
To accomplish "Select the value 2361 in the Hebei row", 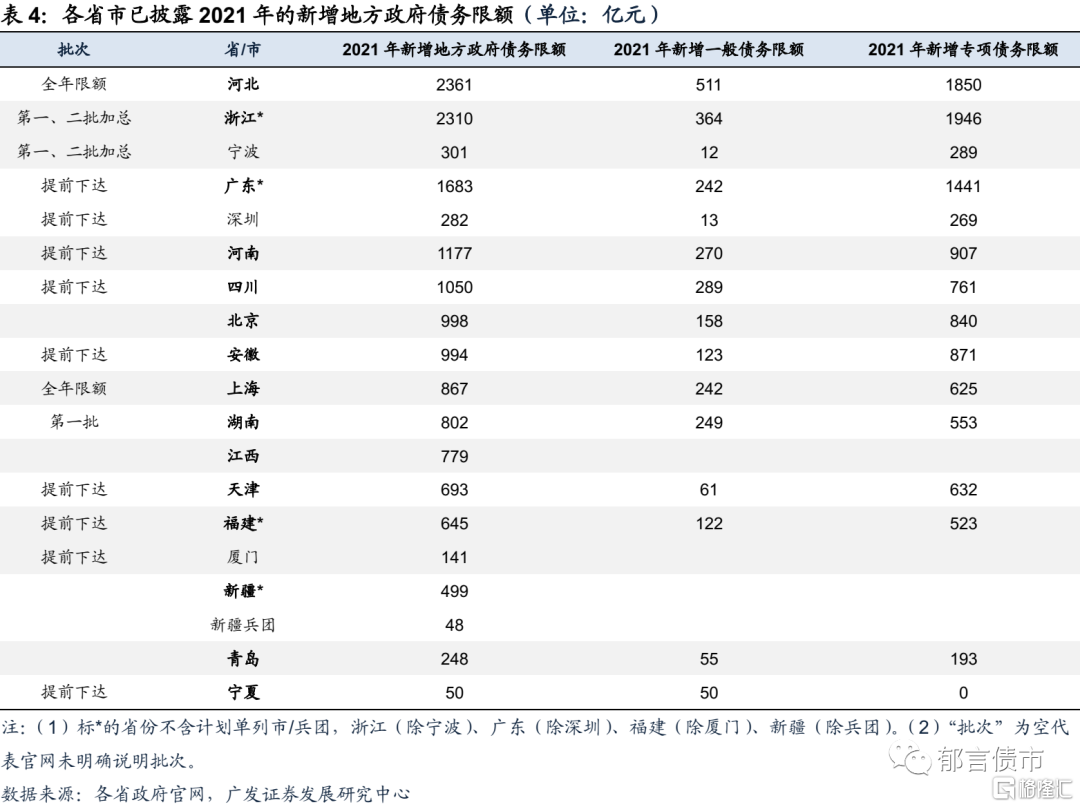I will click(x=454, y=85).
